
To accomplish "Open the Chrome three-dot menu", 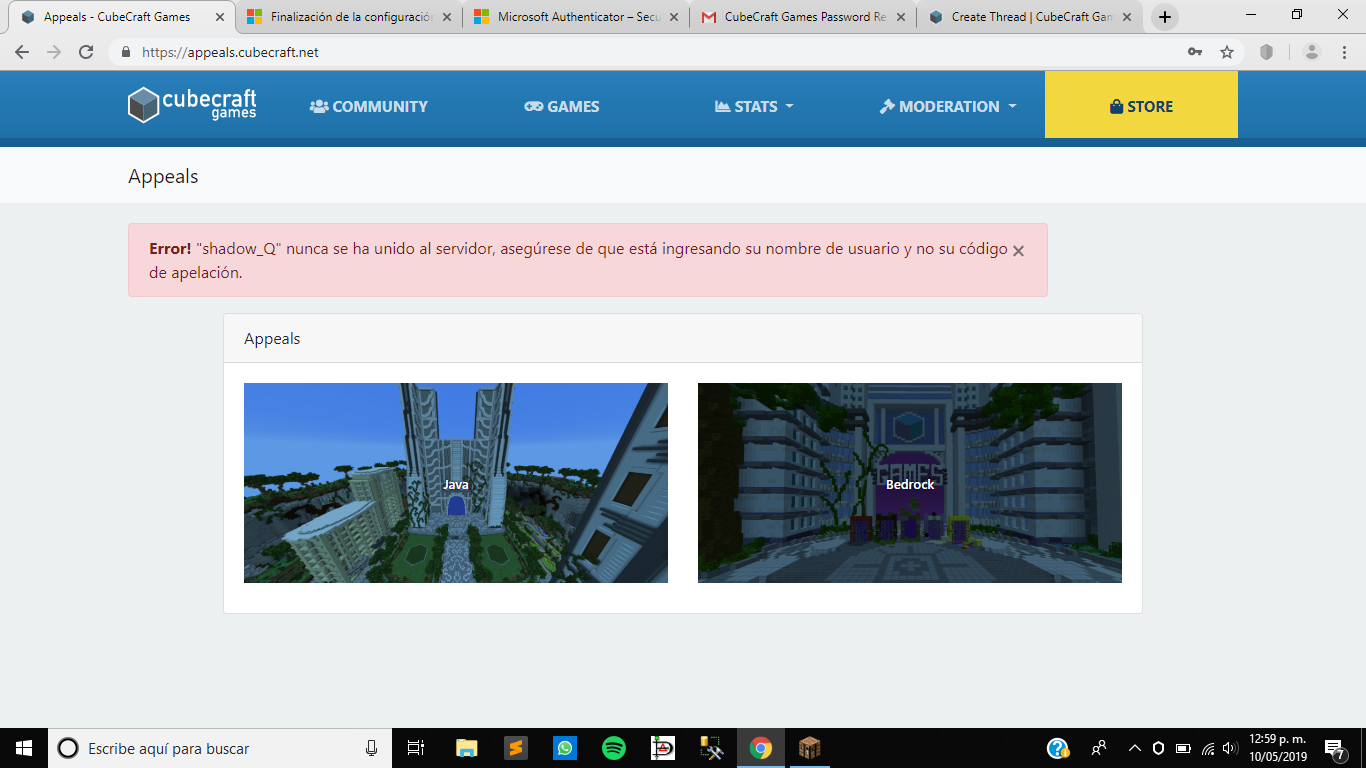I will tap(1344, 52).
